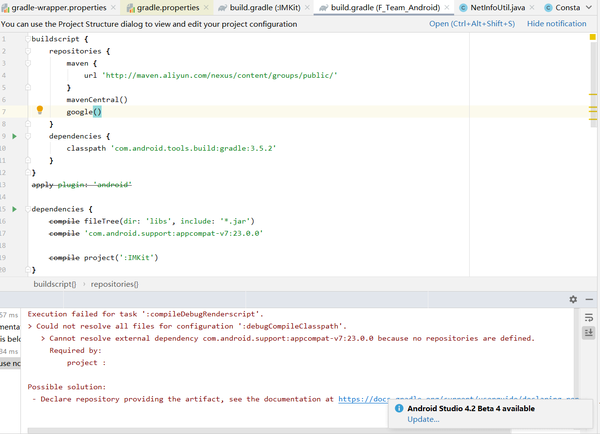Collapse the buildscript block fold marker
This screenshot has height=434, width=600.
28,39
